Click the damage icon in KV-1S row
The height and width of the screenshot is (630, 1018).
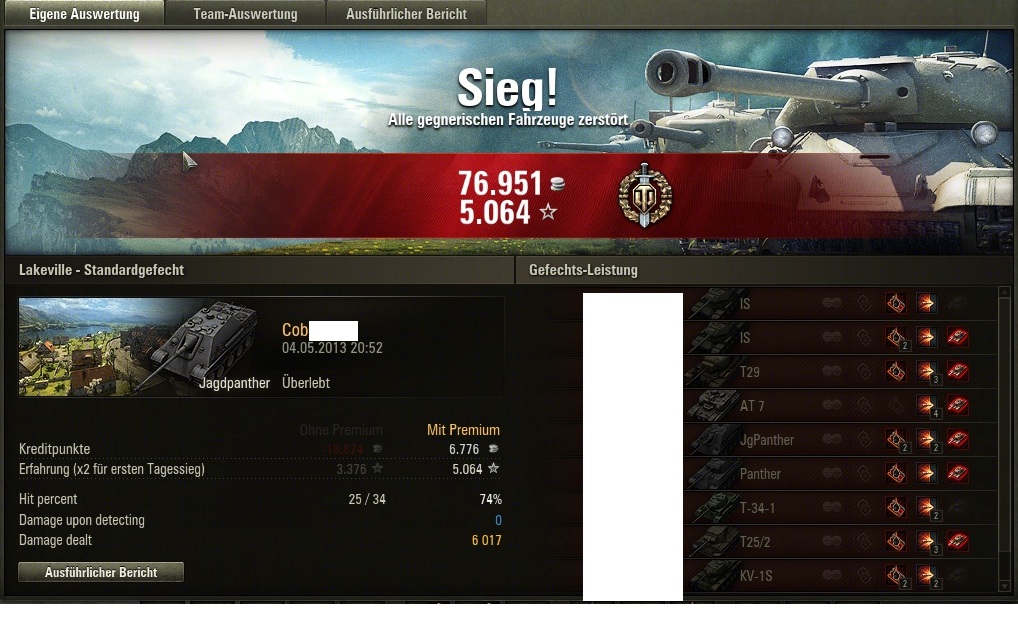926,575
